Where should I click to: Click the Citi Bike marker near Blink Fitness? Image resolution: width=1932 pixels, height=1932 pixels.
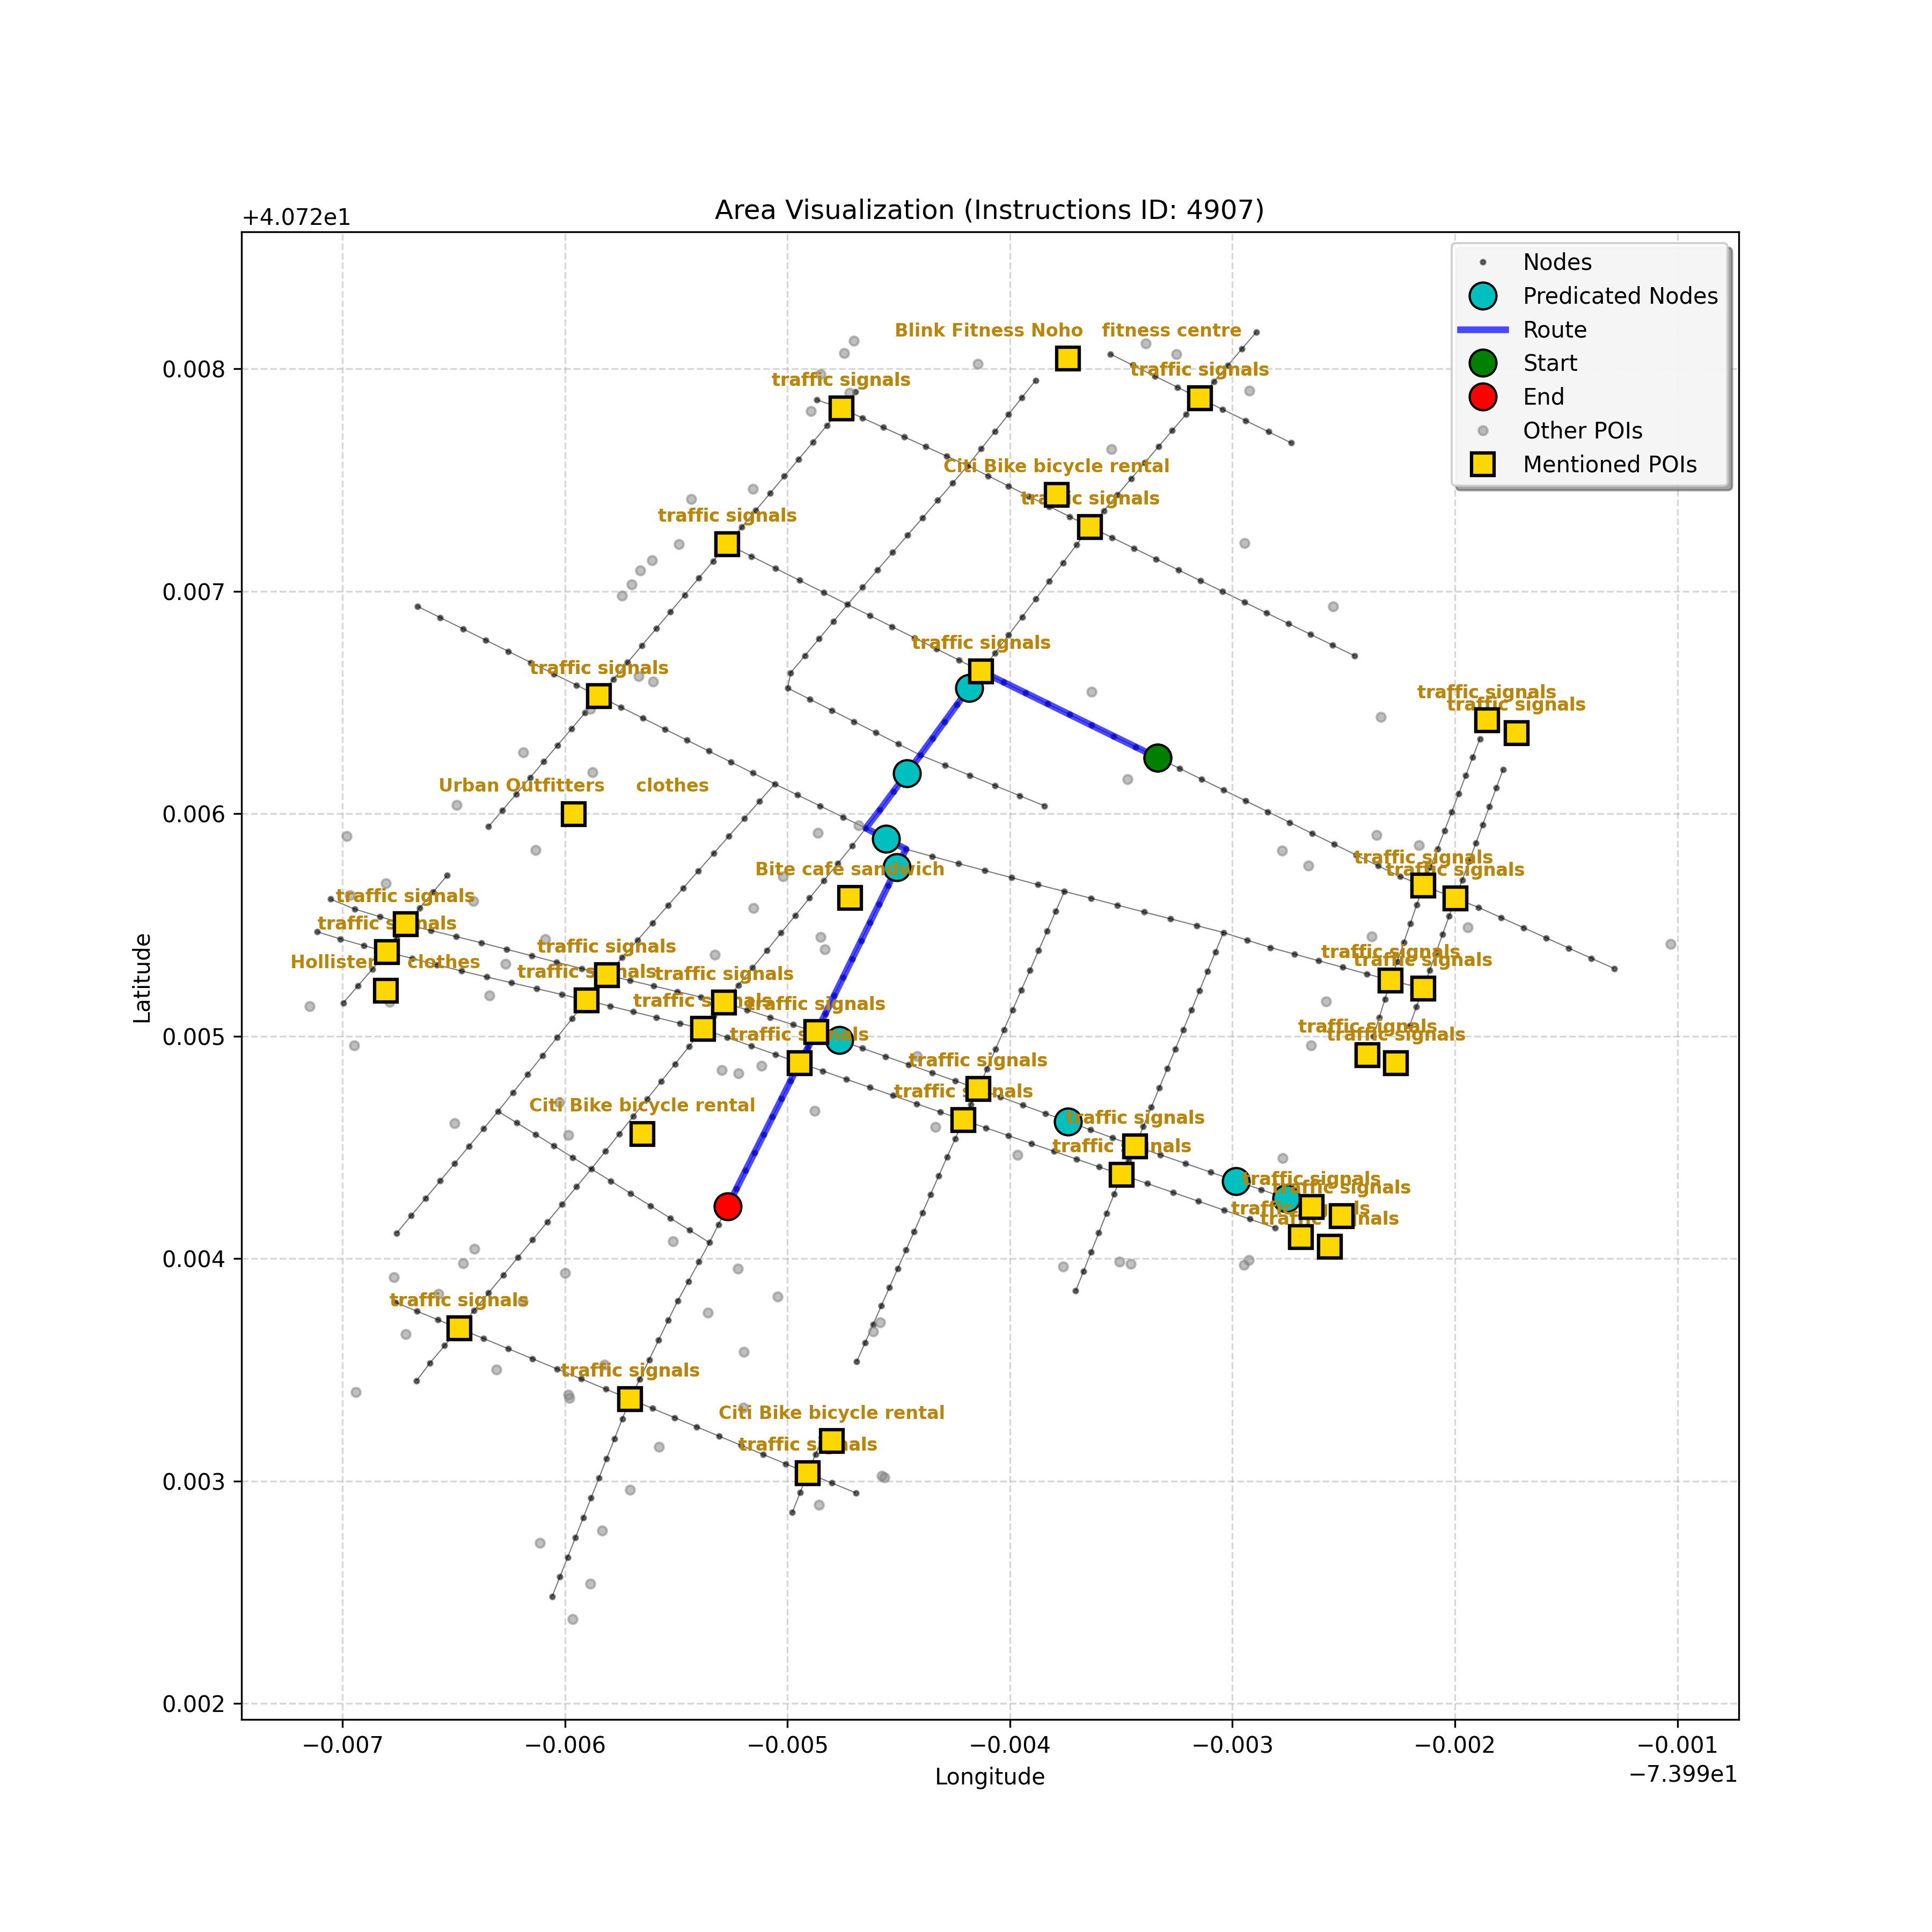tap(1057, 495)
